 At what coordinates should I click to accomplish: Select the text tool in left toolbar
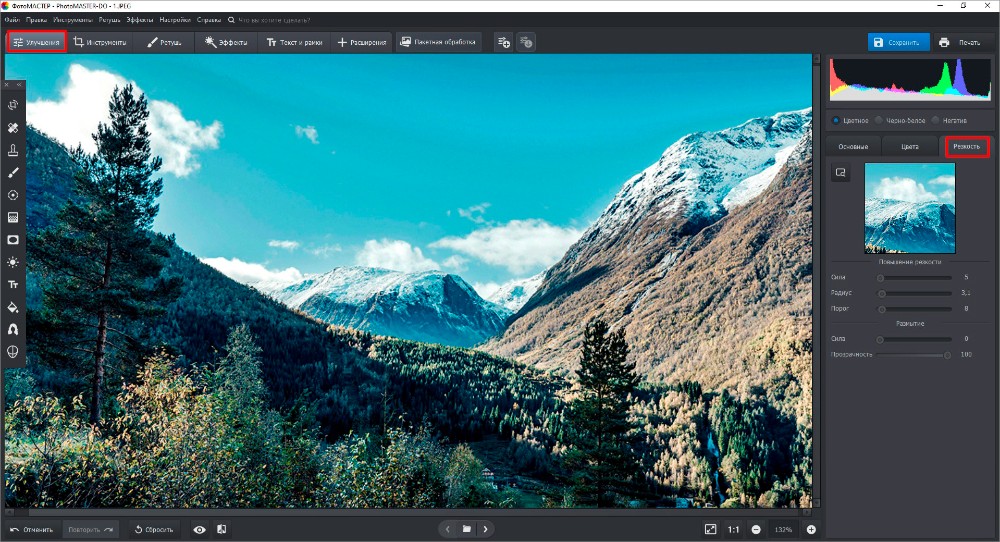point(13,284)
